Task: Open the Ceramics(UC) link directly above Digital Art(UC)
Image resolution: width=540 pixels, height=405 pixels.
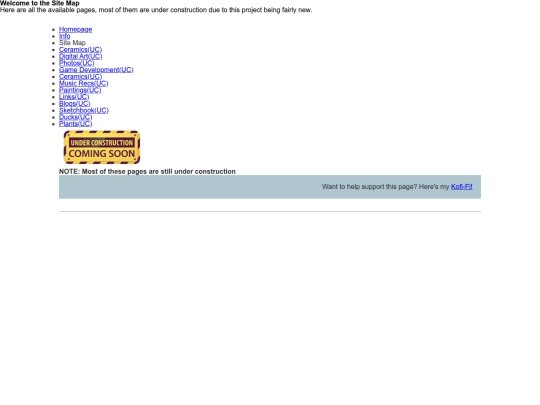Action: [80, 50]
